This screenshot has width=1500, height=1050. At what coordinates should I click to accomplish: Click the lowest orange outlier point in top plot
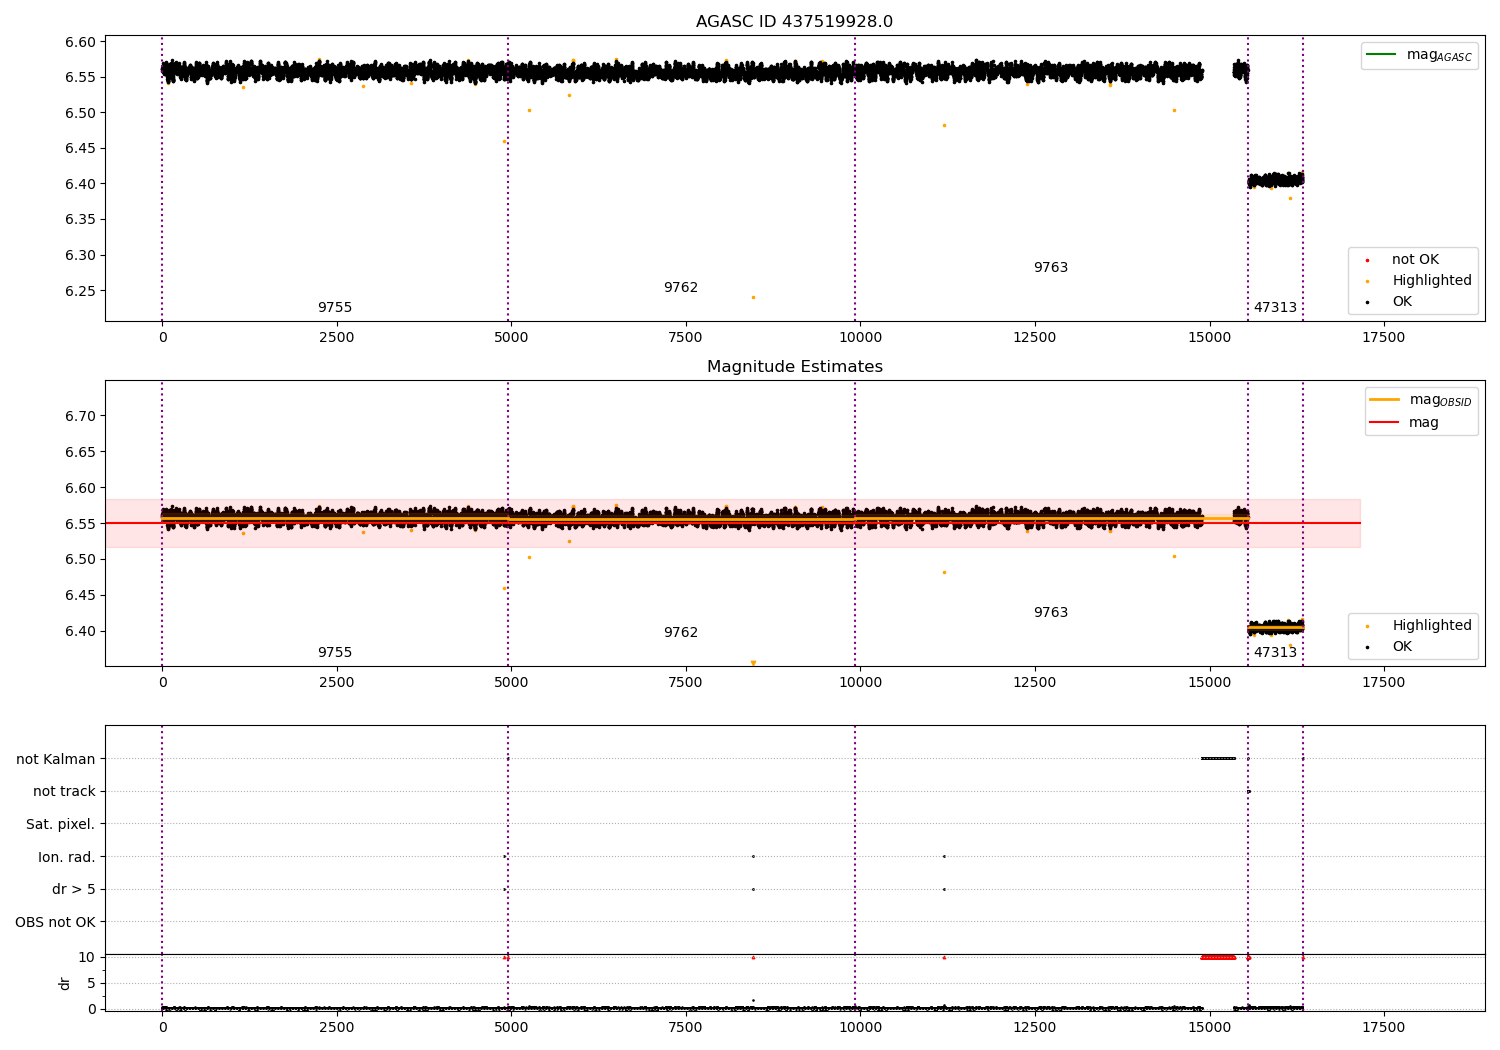point(753,297)
